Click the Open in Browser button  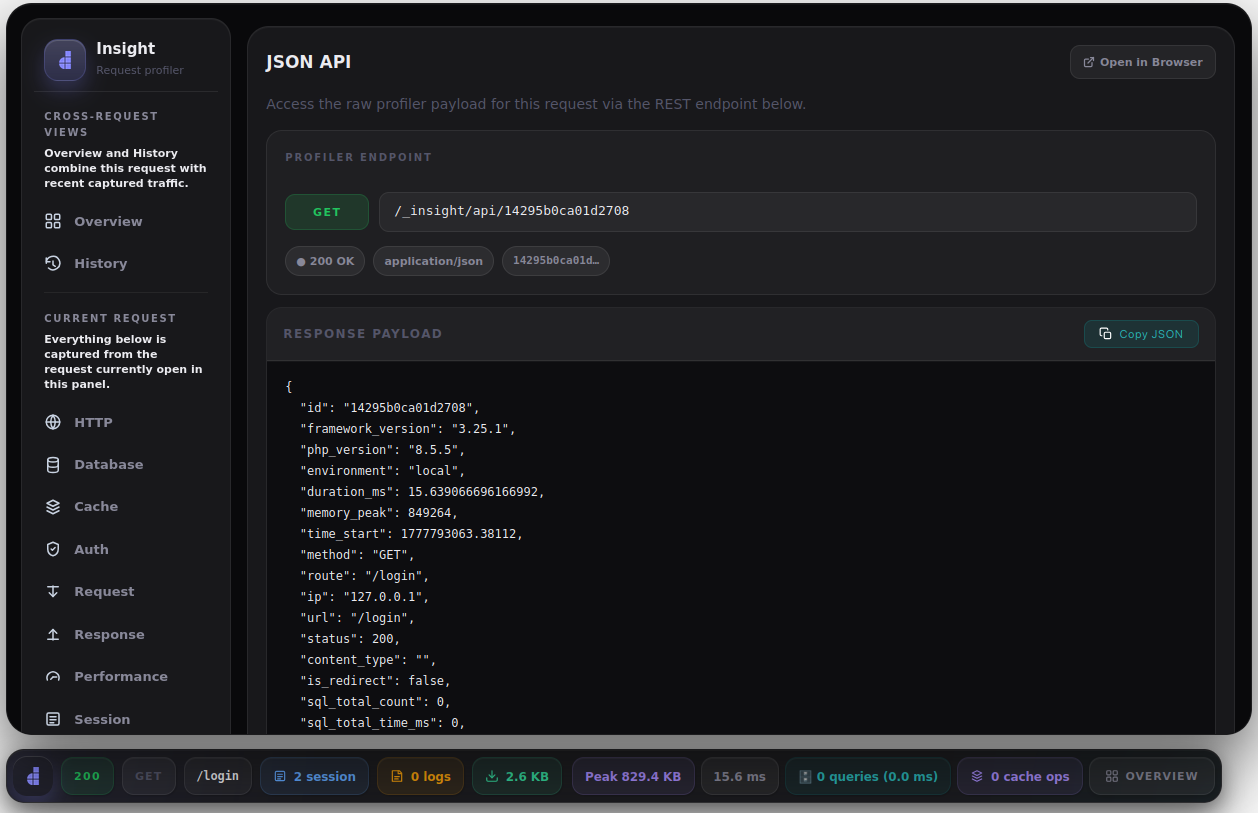pos(1143,62)
